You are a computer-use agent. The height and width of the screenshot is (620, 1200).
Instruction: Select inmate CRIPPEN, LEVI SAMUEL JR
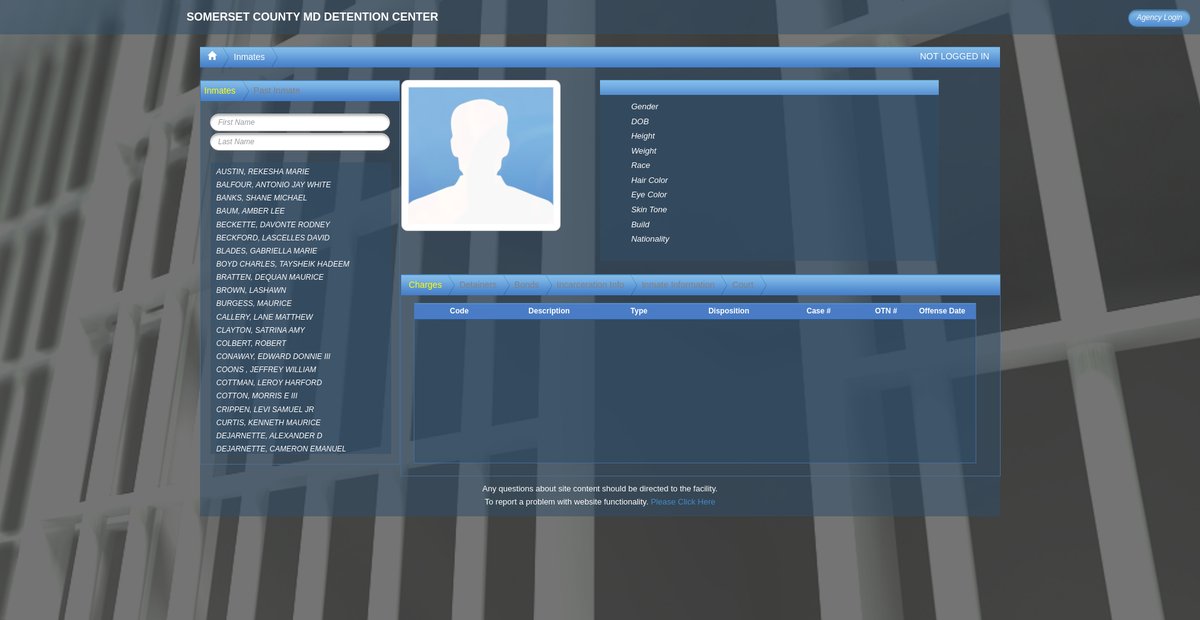265,409
